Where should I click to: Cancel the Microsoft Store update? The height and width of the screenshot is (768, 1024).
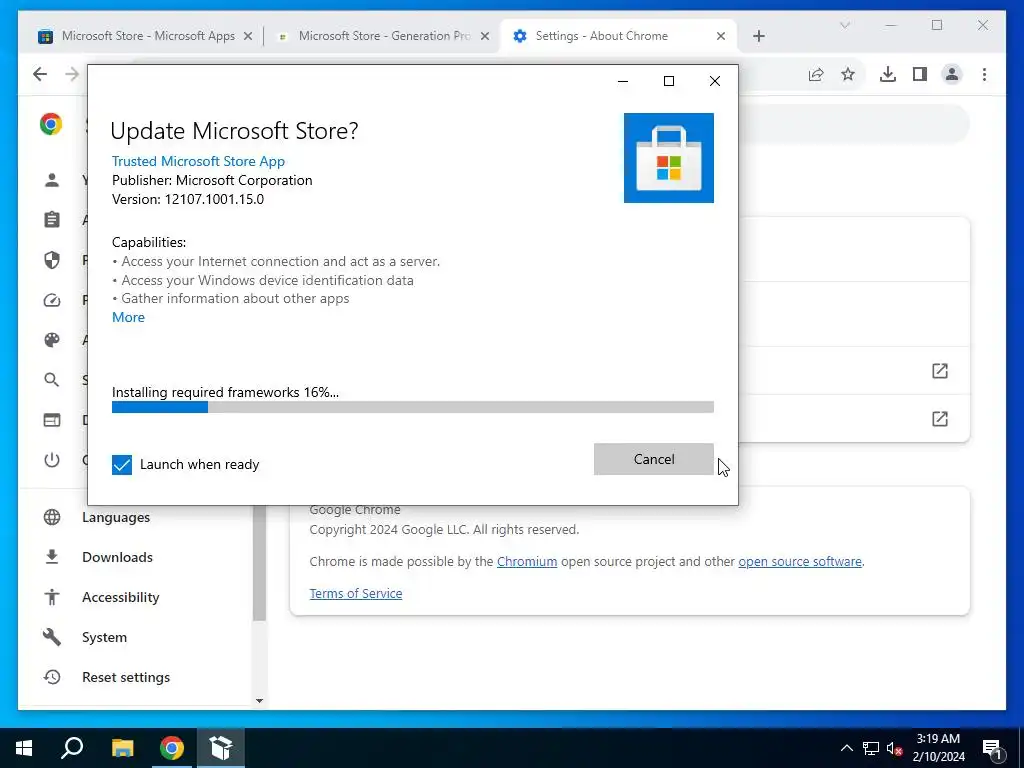tap(653, 459)
